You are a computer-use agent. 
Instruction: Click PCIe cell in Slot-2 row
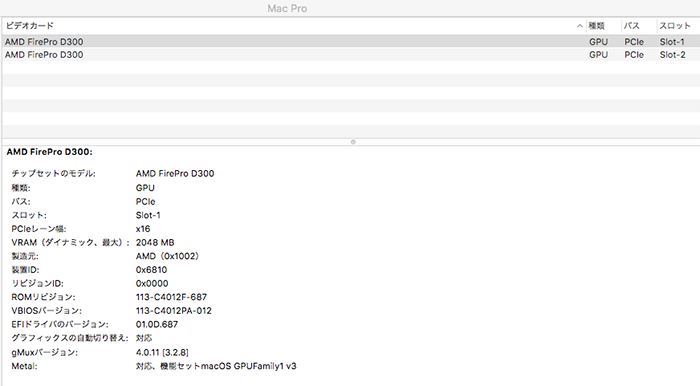(x=633, y=54)
